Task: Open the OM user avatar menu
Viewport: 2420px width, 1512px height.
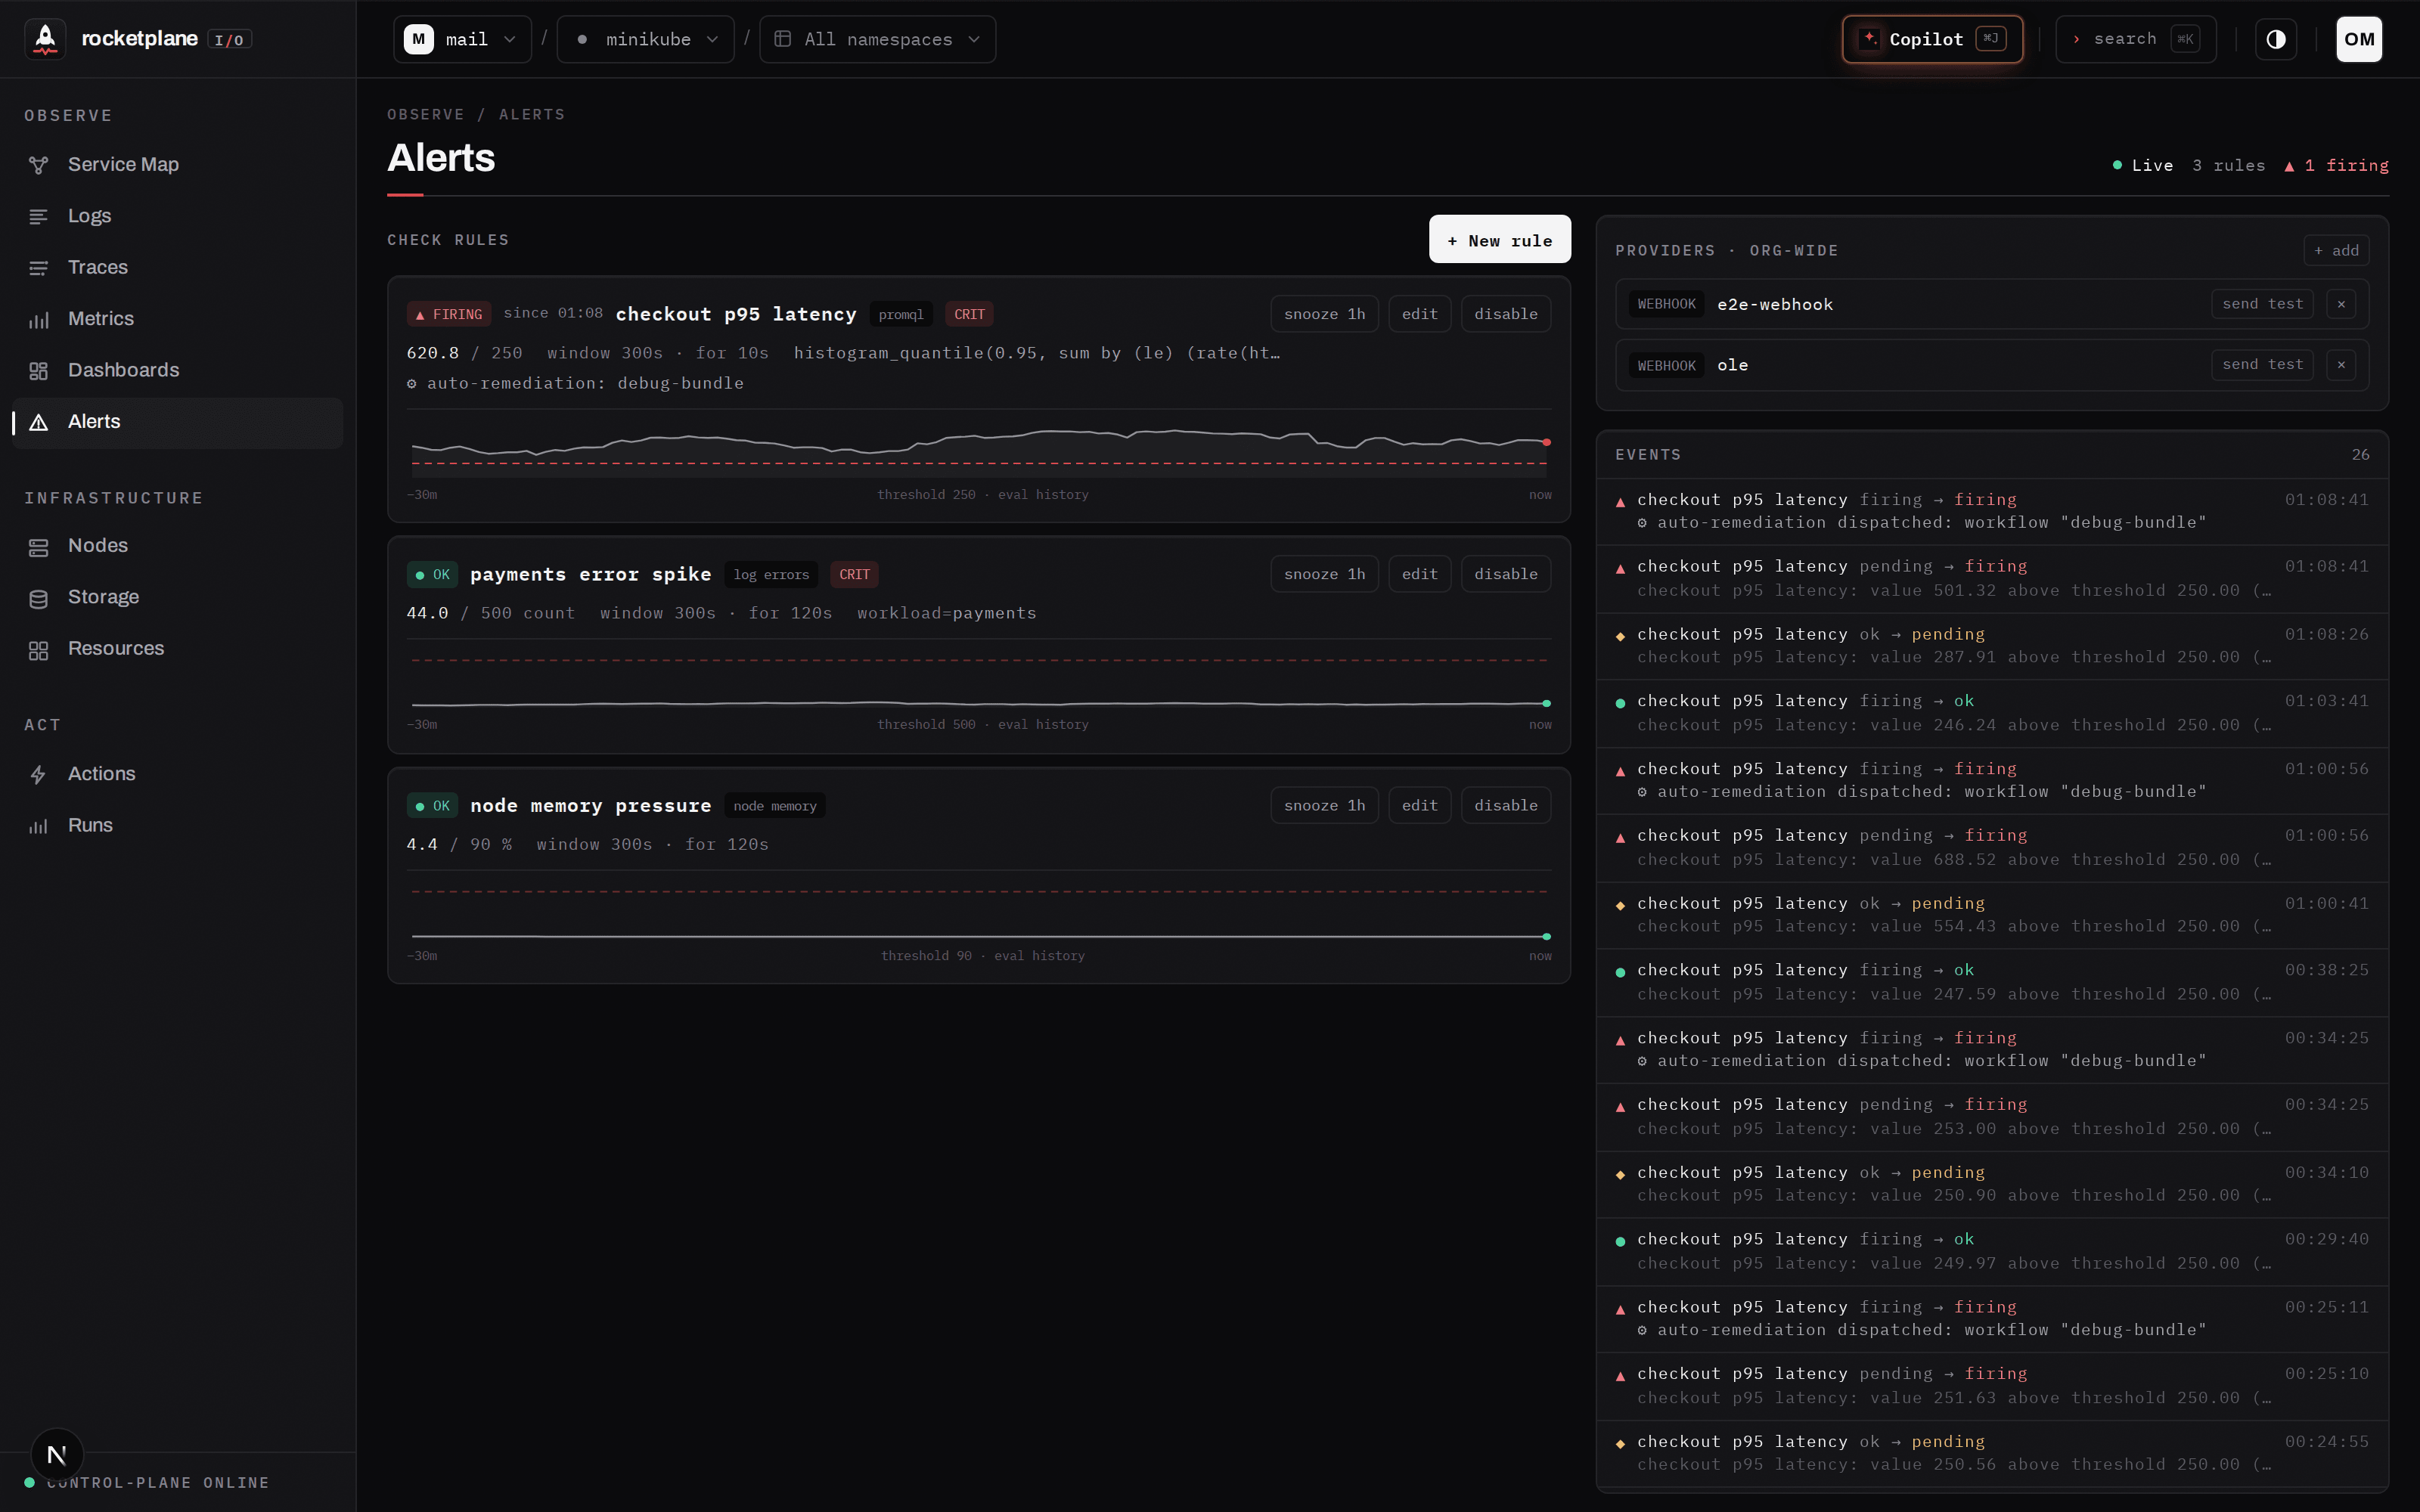Action: (2359, 39)
